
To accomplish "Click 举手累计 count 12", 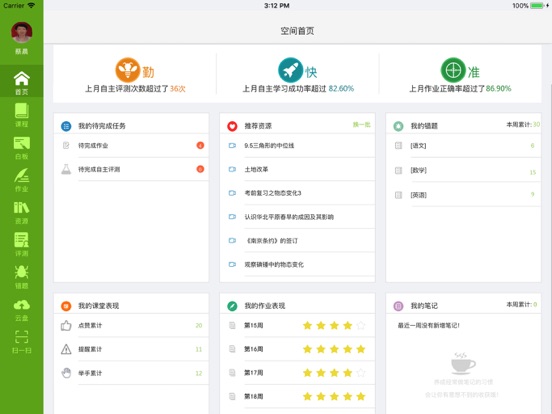I will 199,373.
